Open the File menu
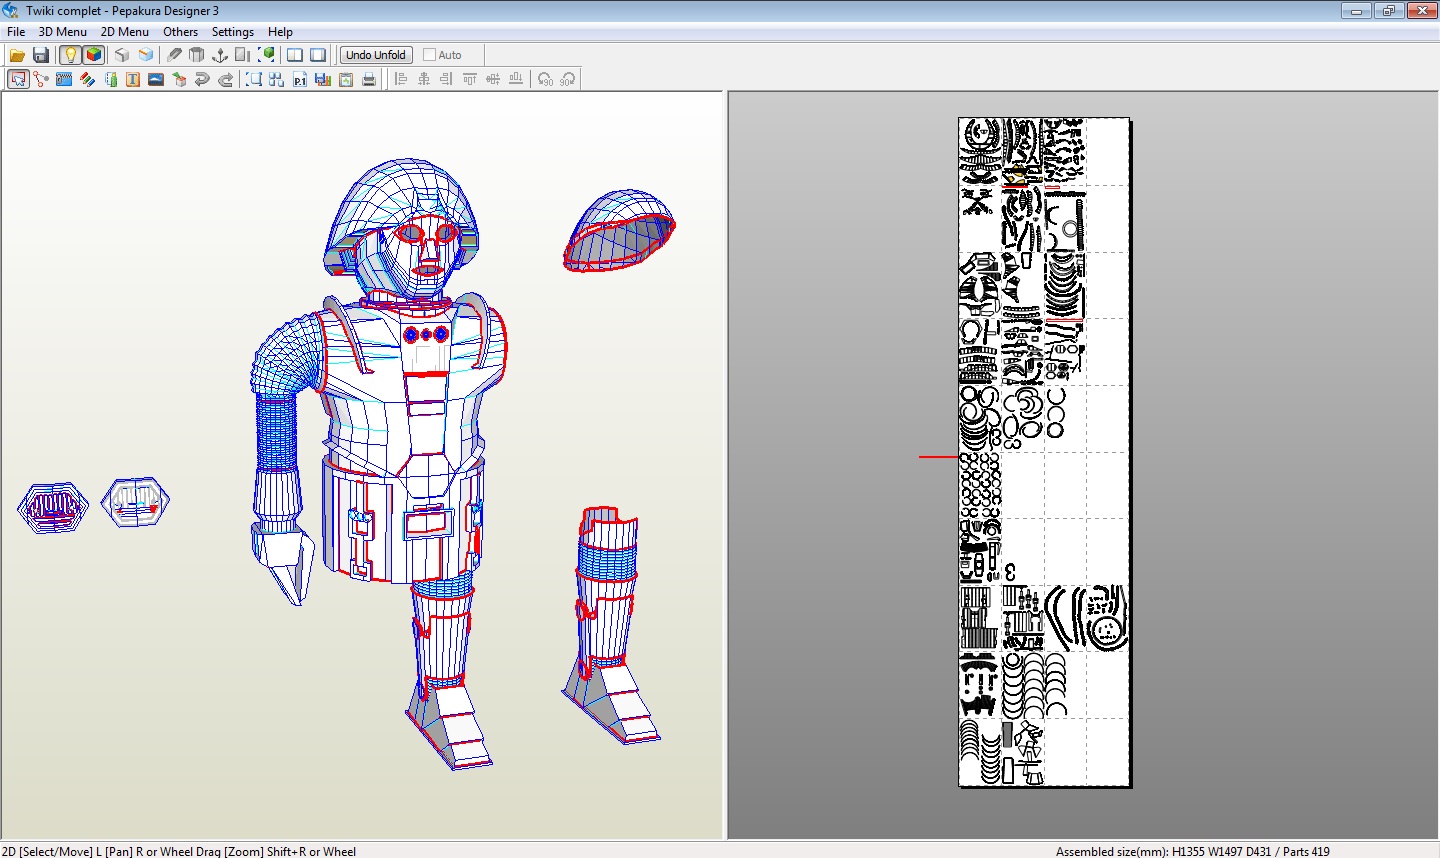The height and width of the screenshot is (858, 1440). click(x=16, y=31)
